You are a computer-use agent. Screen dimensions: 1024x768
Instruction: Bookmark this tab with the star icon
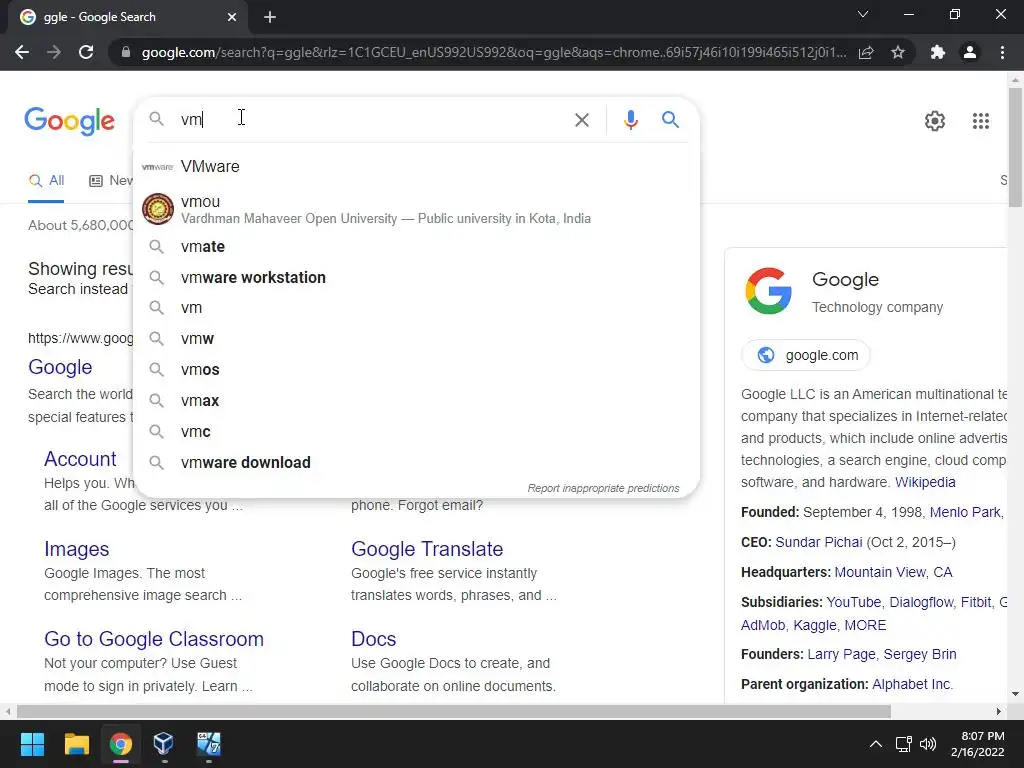(x=898, y=52)
